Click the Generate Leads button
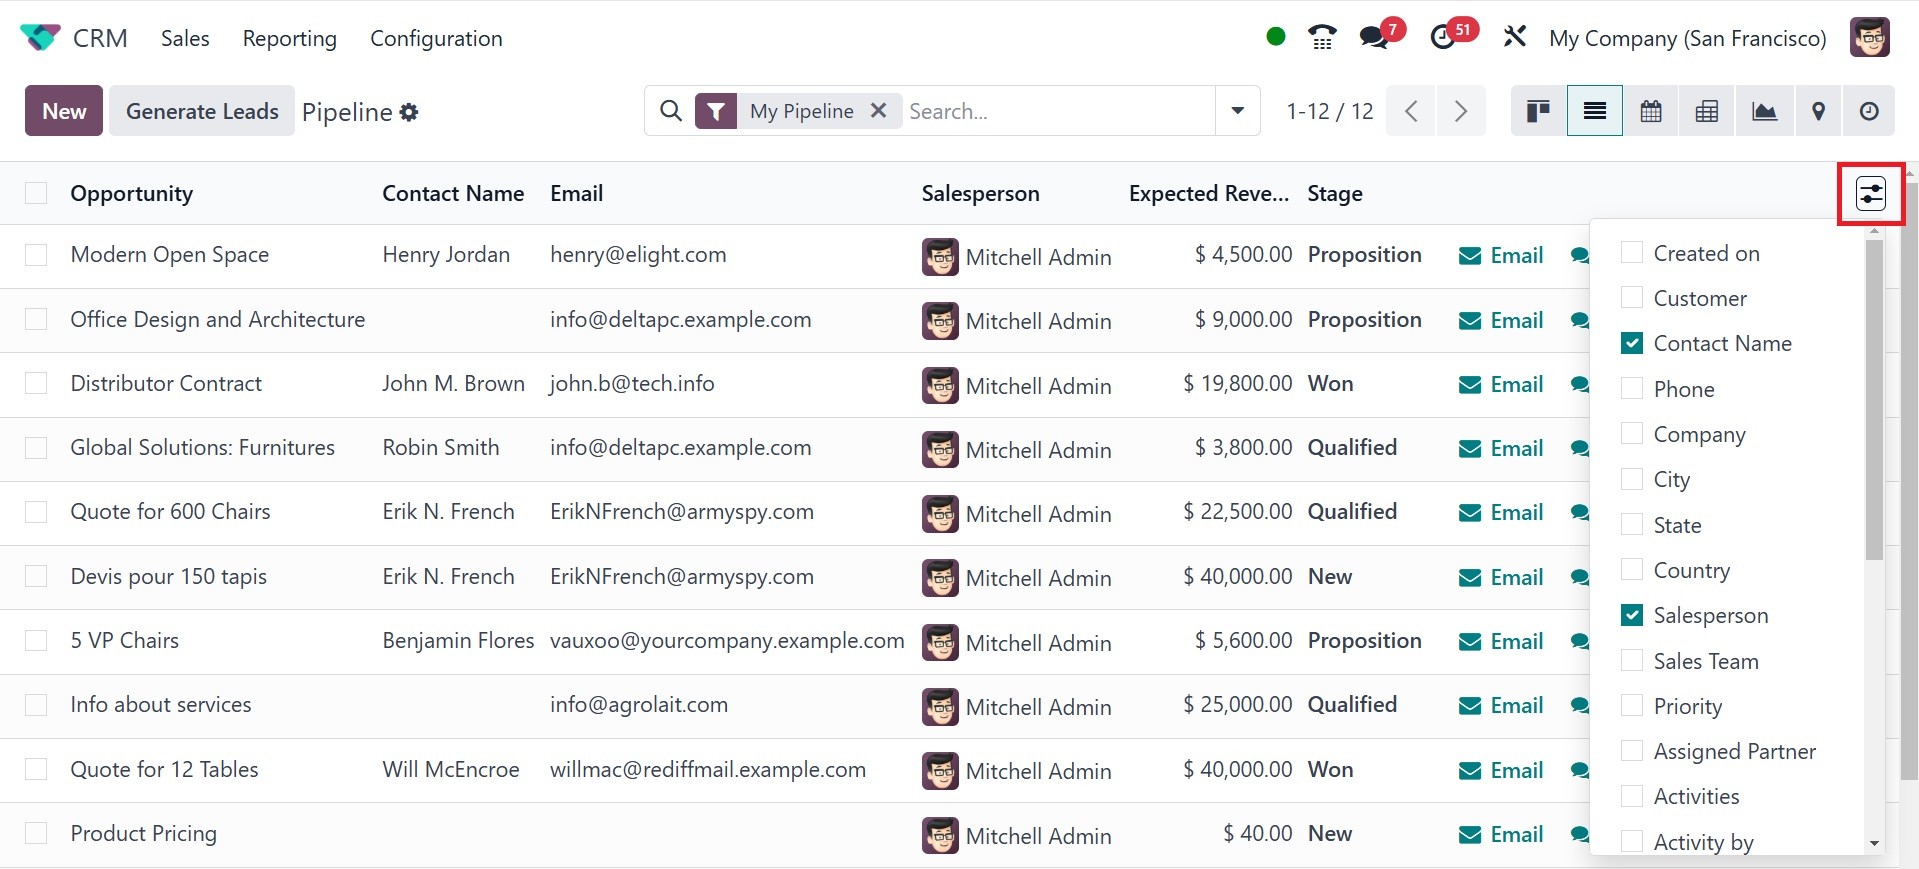 click(x=202, y=111)
